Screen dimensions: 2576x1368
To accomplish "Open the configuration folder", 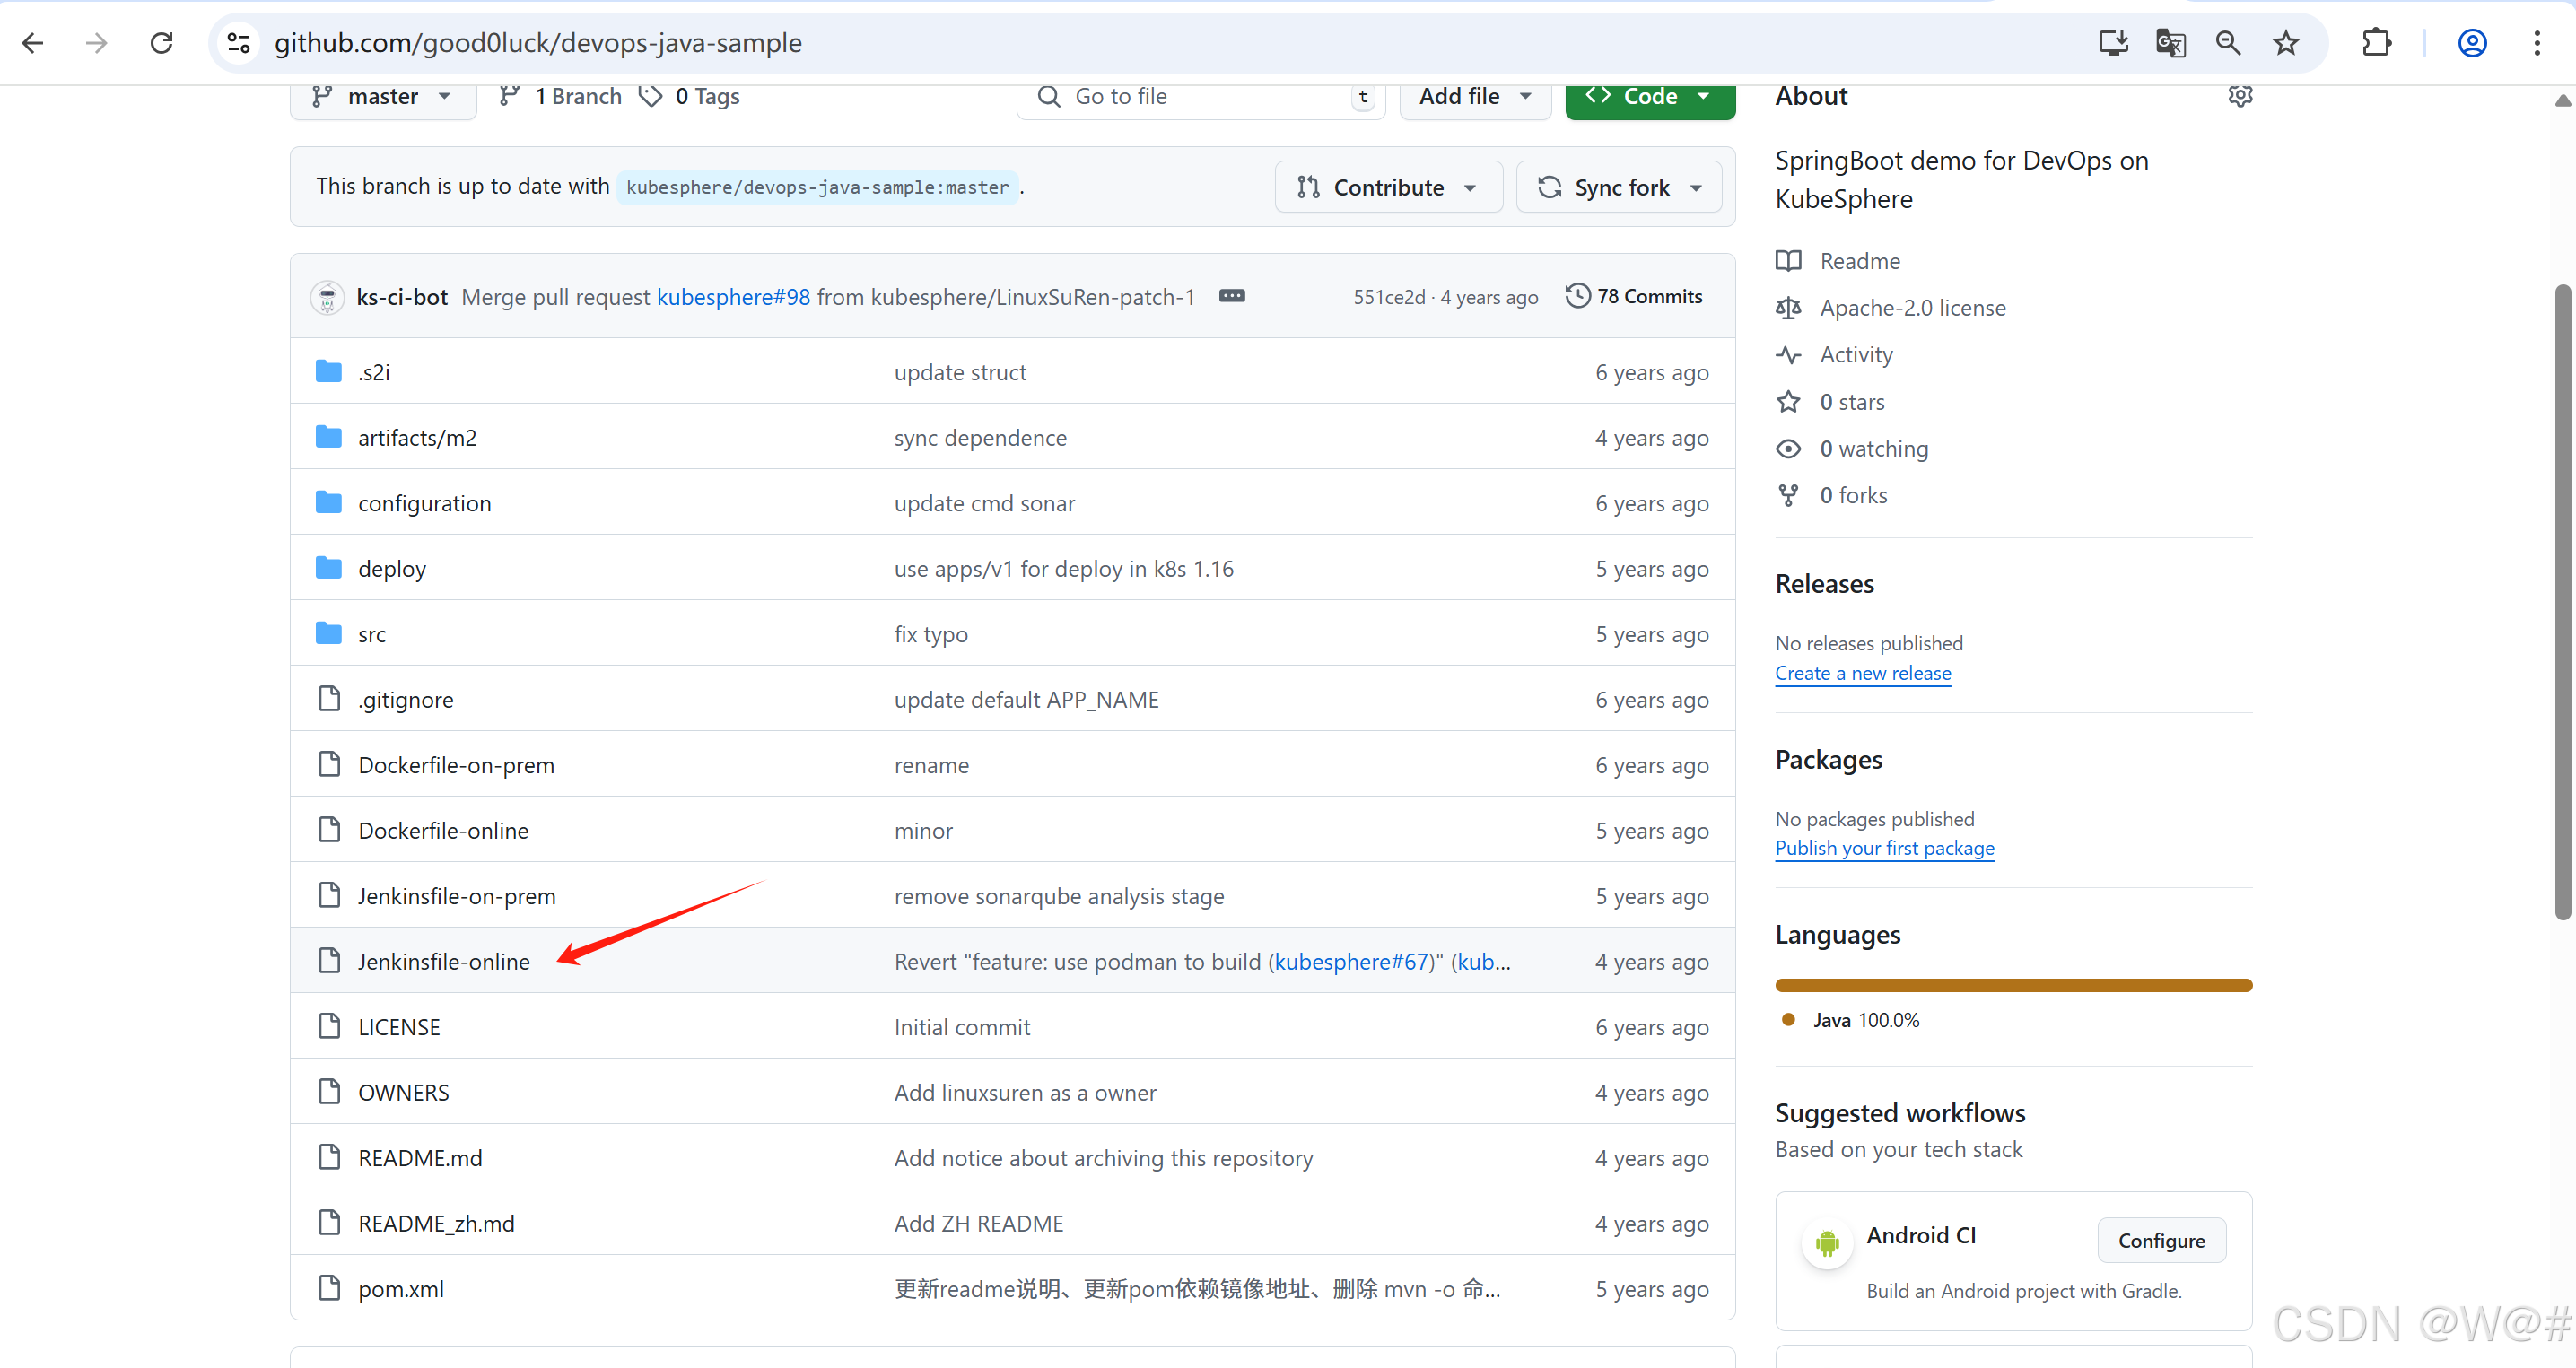I will 424,503.
